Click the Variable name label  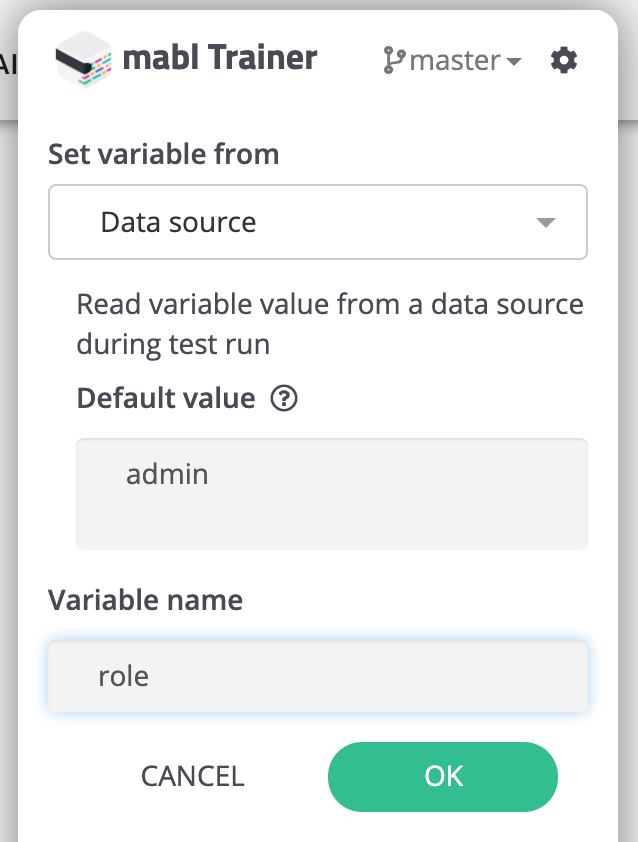pos(145,600)
